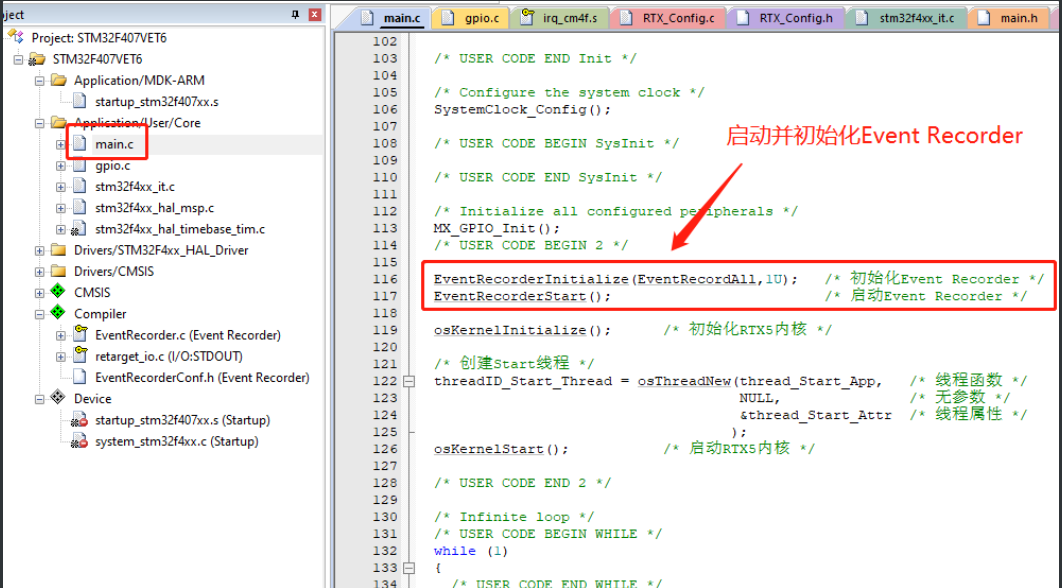1062x588 pixels.
Task: Select the EventRecorder.c file icon under Compiler
Action: click(x=78, y=334)
